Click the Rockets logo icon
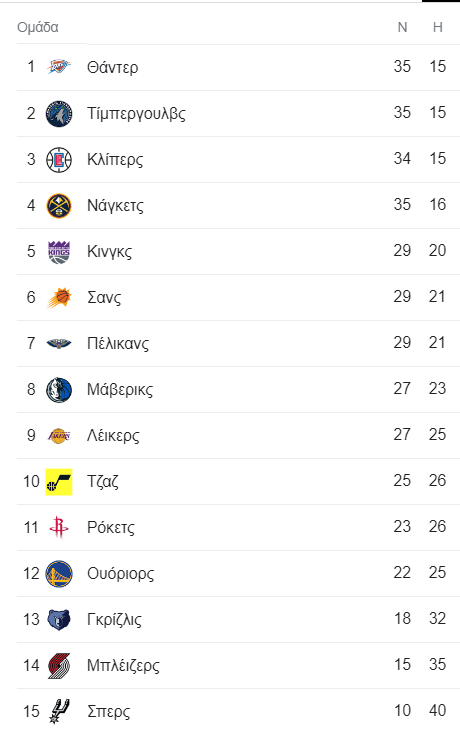Image resolution: width=460 pixels, height=743 pixels. tap(59, 527)
